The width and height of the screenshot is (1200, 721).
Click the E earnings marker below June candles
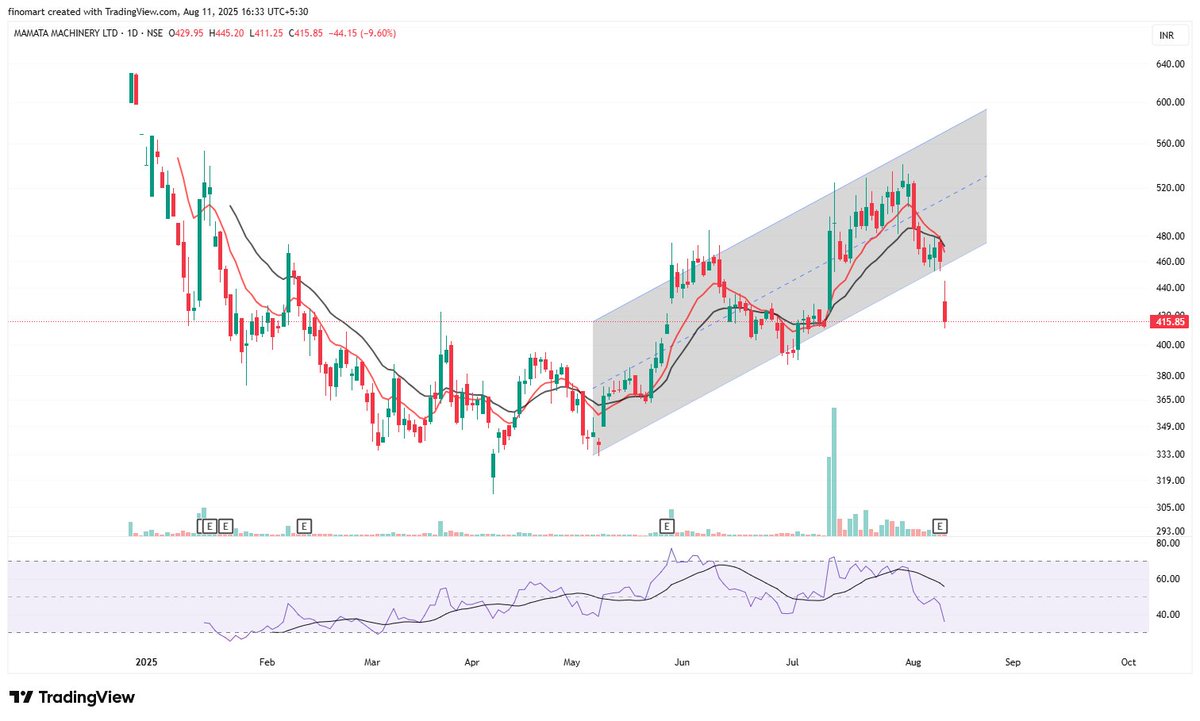coord(666,525)
